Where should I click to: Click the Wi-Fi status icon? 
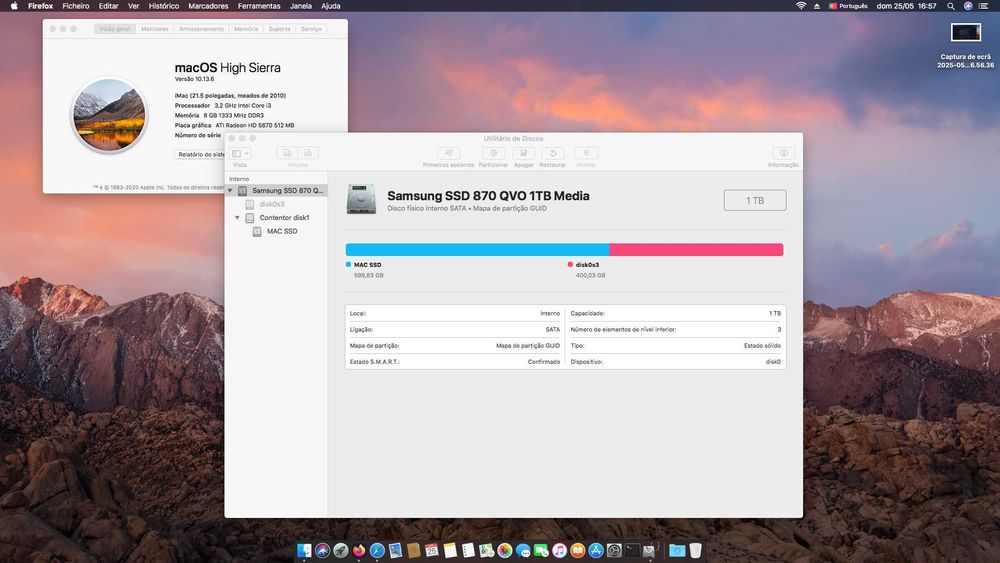tap(801, 6)
